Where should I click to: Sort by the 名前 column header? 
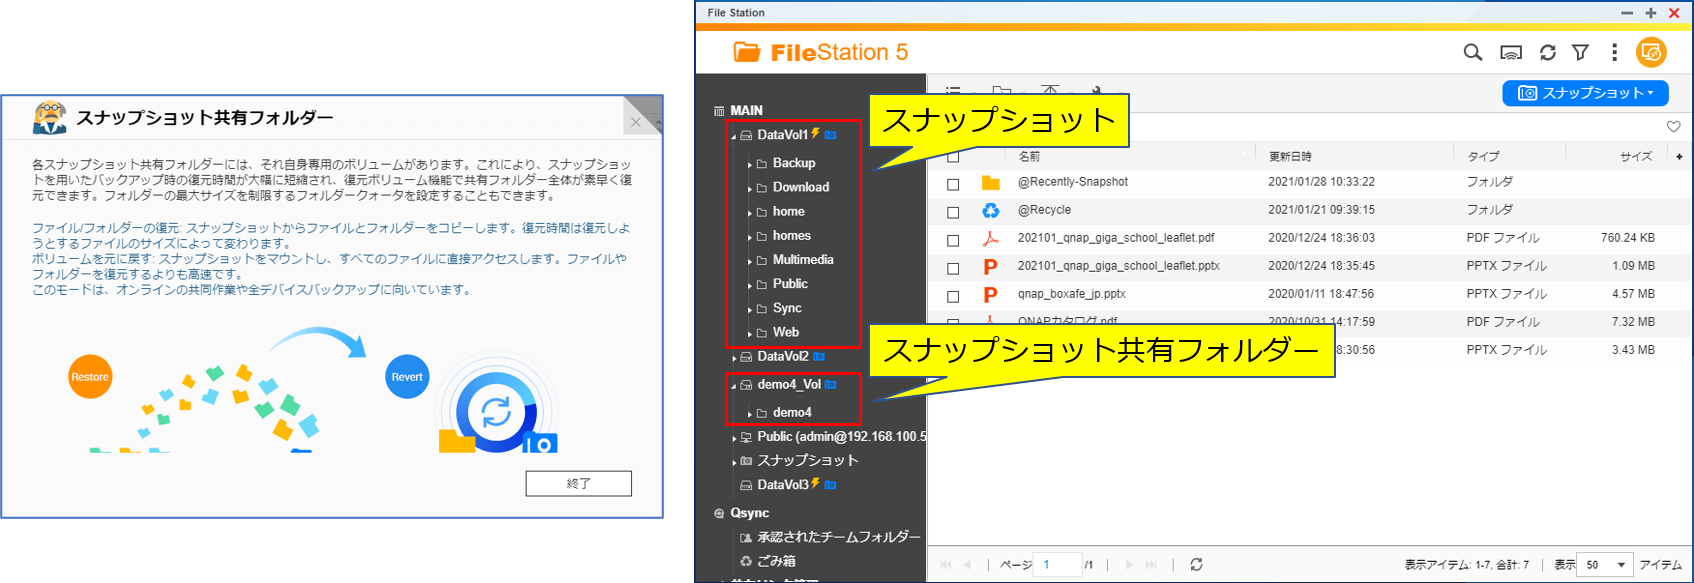pos(1029,156)
